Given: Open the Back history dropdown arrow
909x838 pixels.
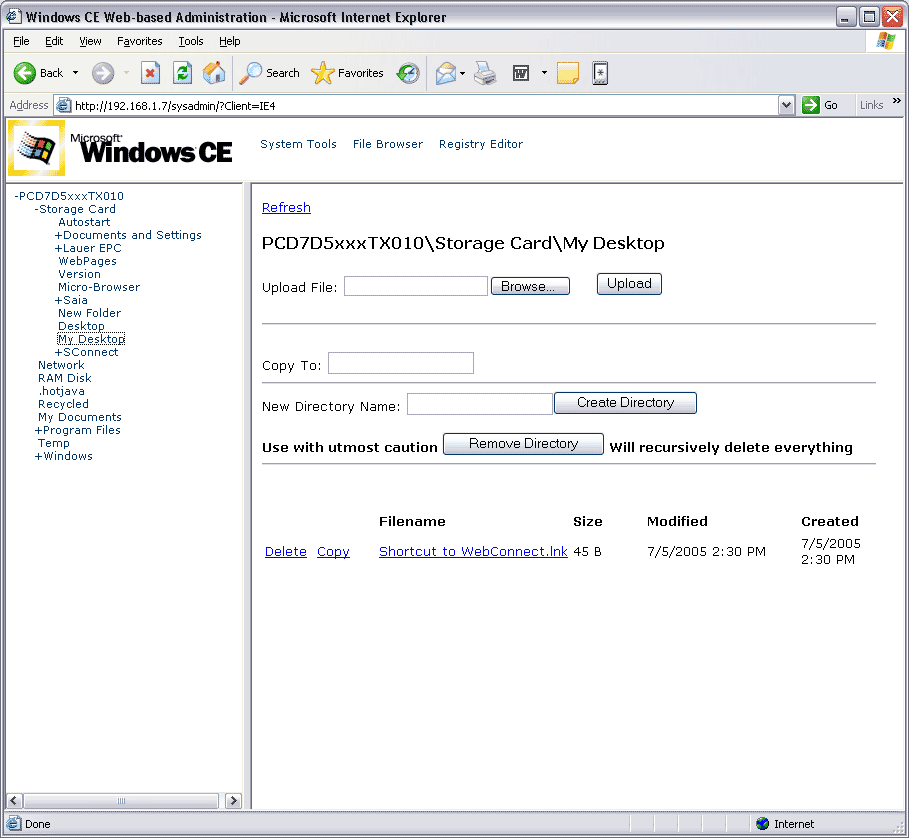Looking at the screenshot, I should 75,73.
